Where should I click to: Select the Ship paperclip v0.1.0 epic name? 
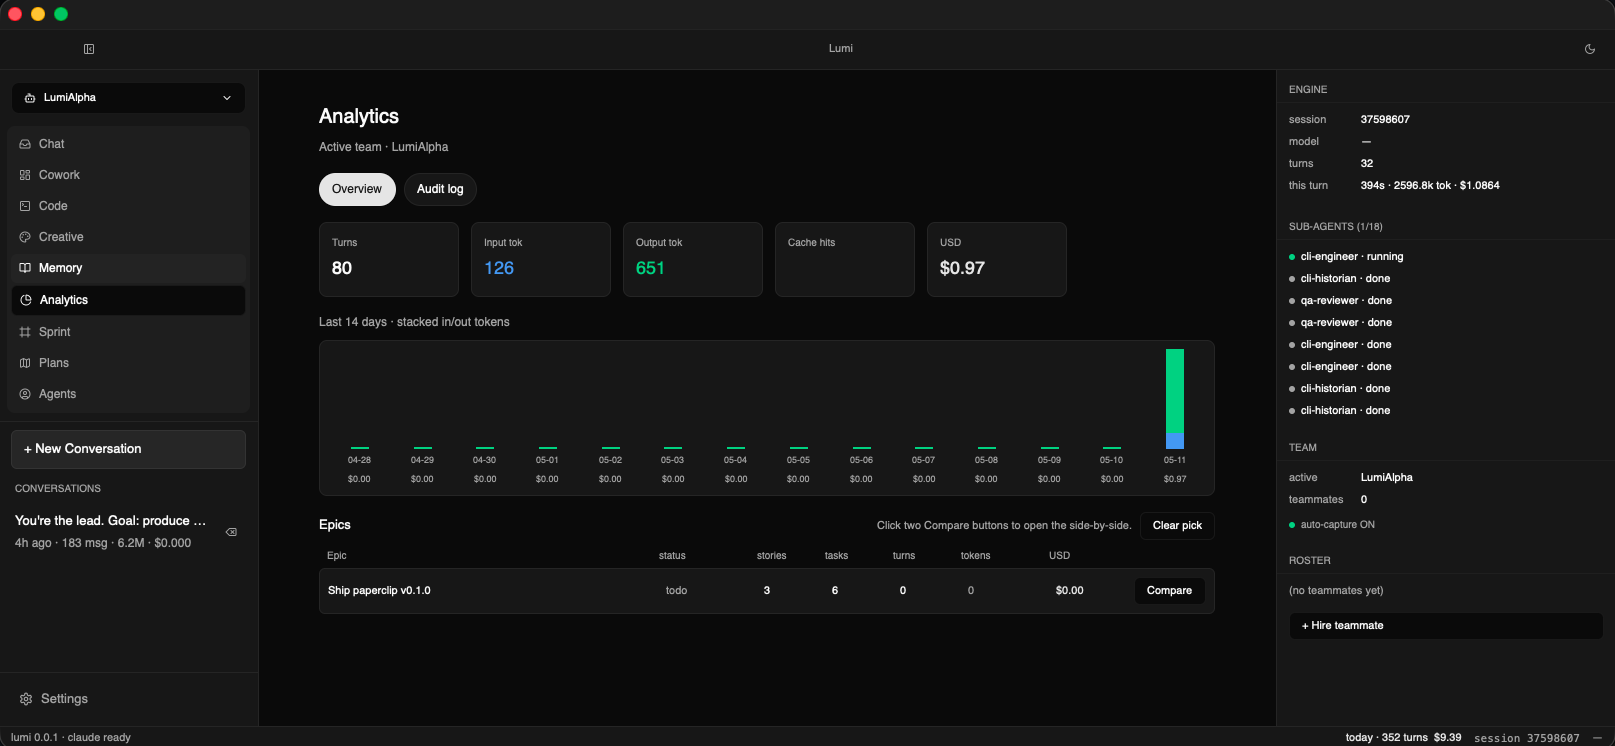click(379, 591)
